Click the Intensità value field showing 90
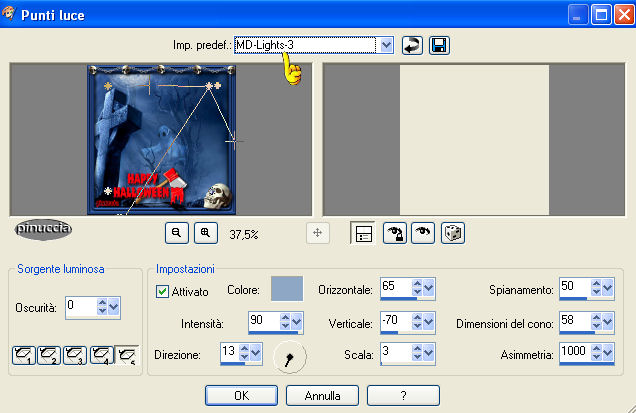 pos(264,321)
